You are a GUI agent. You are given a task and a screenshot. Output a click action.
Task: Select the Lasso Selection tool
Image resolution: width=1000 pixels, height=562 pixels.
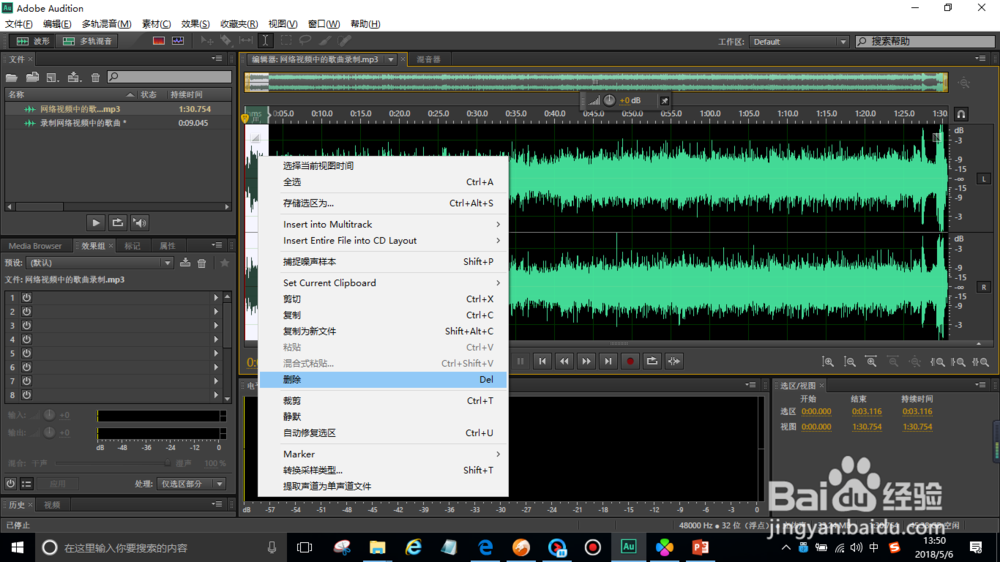(x=305, y=41)
